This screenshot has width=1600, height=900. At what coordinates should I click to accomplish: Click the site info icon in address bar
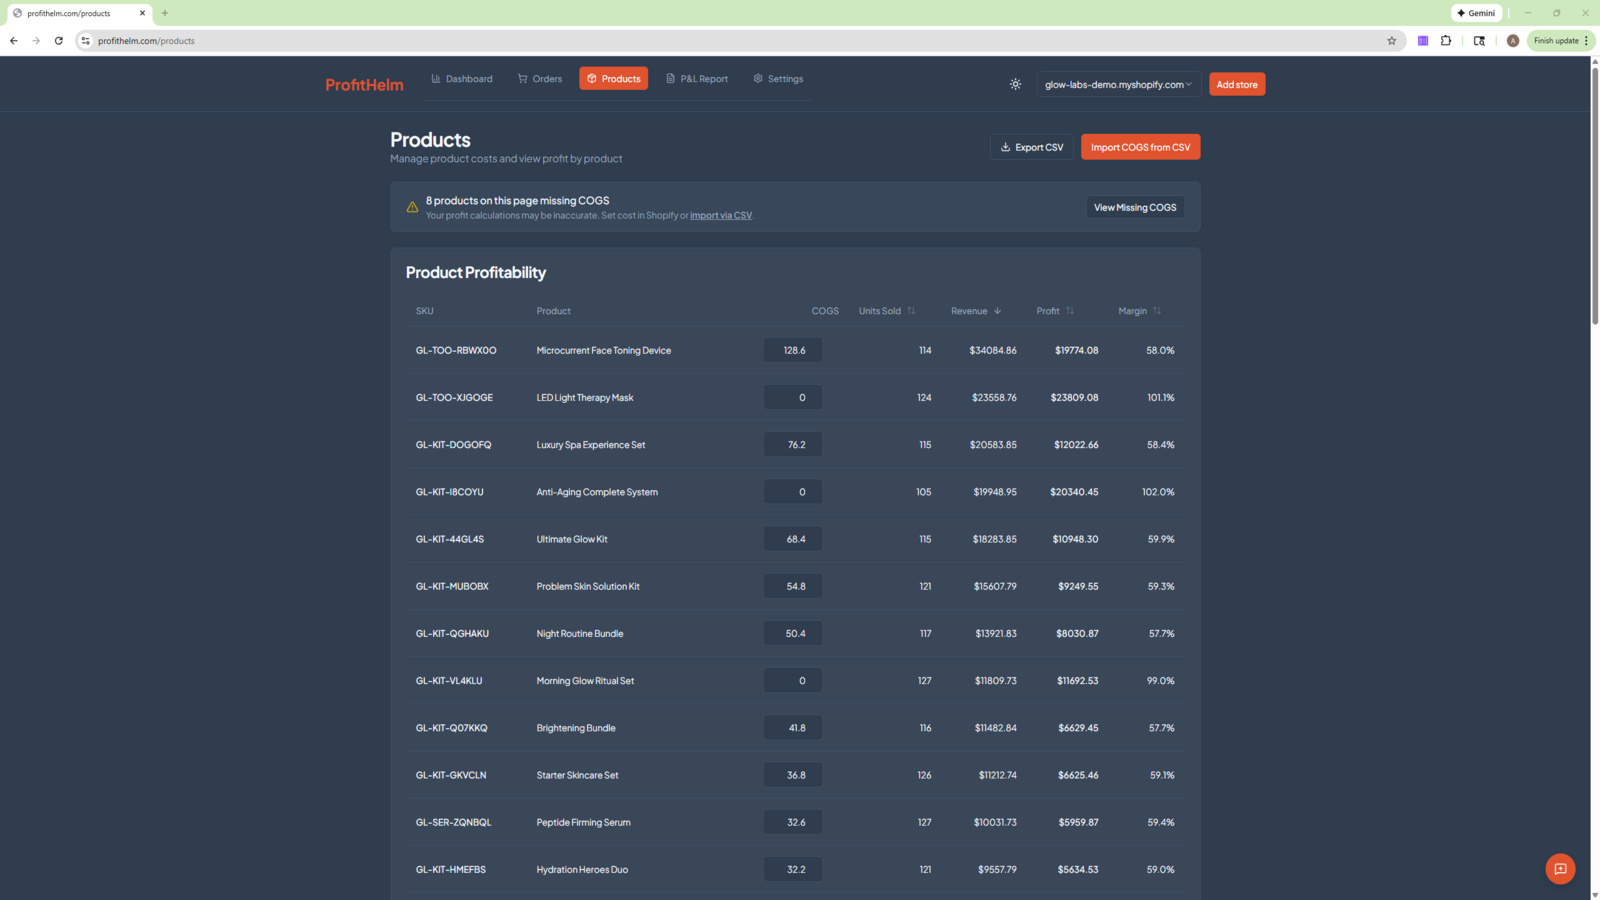coord(86,41)
